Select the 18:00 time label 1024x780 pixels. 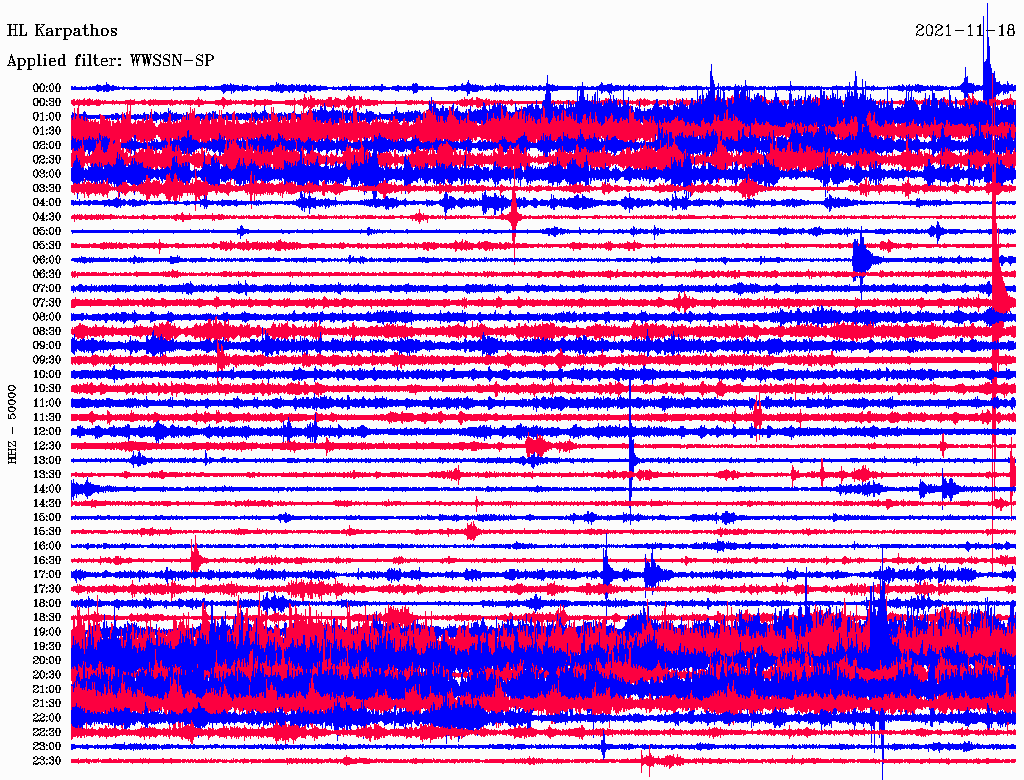coord(47,604)
